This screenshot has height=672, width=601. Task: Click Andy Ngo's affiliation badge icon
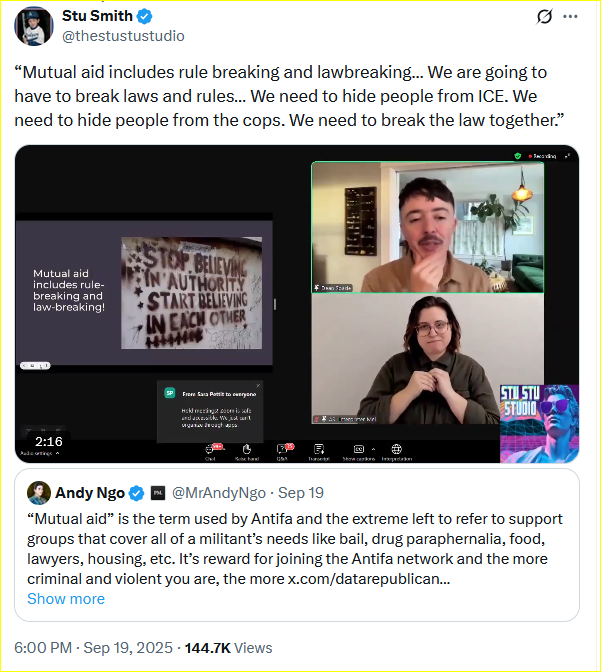pos(158,493)
